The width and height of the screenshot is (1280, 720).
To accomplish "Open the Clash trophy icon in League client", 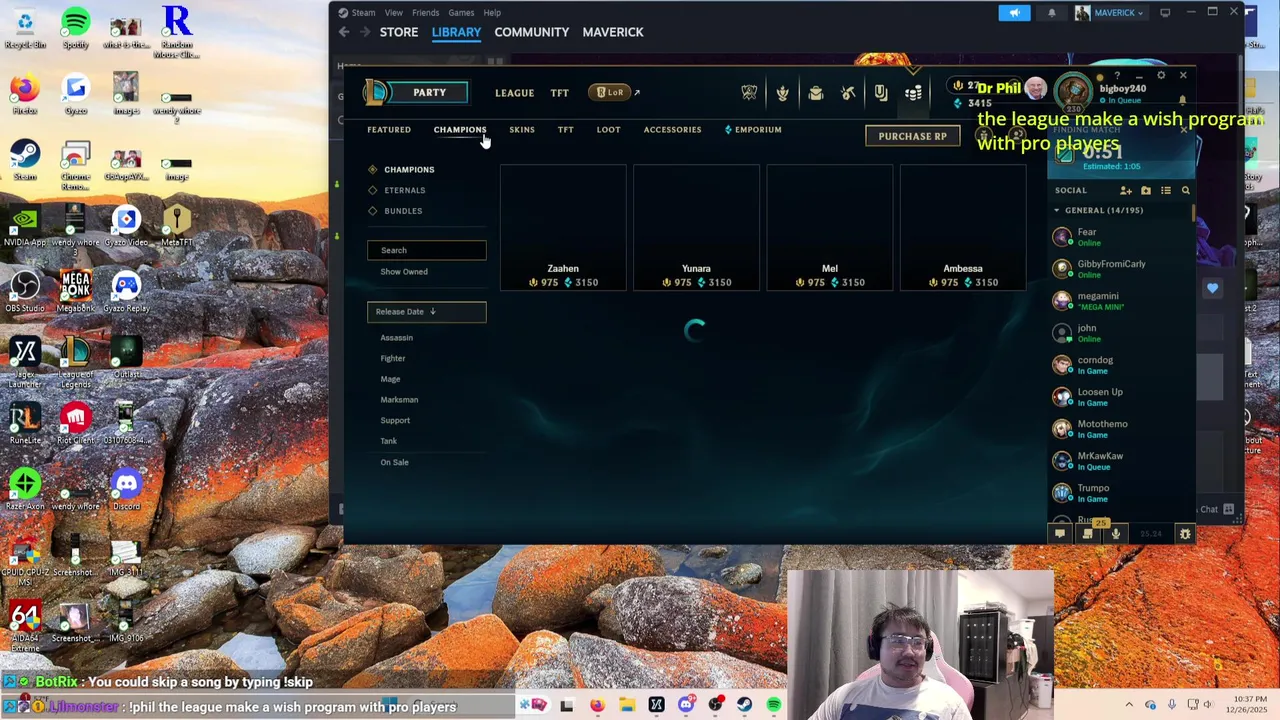I will 749,93.
